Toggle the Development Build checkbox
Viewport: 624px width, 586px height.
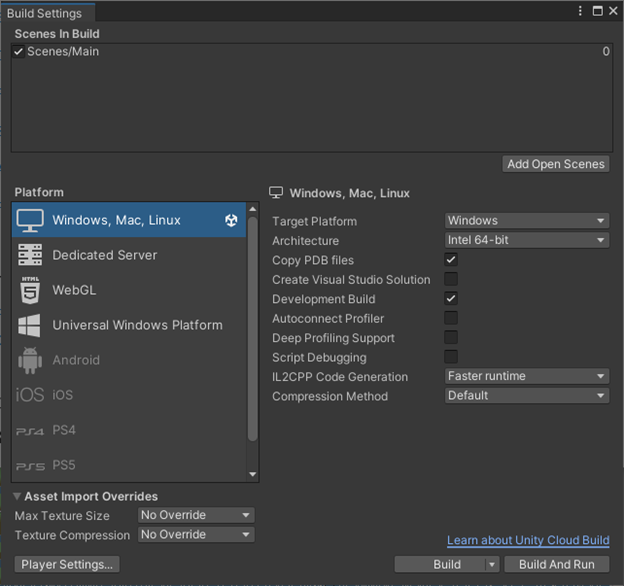451,299
